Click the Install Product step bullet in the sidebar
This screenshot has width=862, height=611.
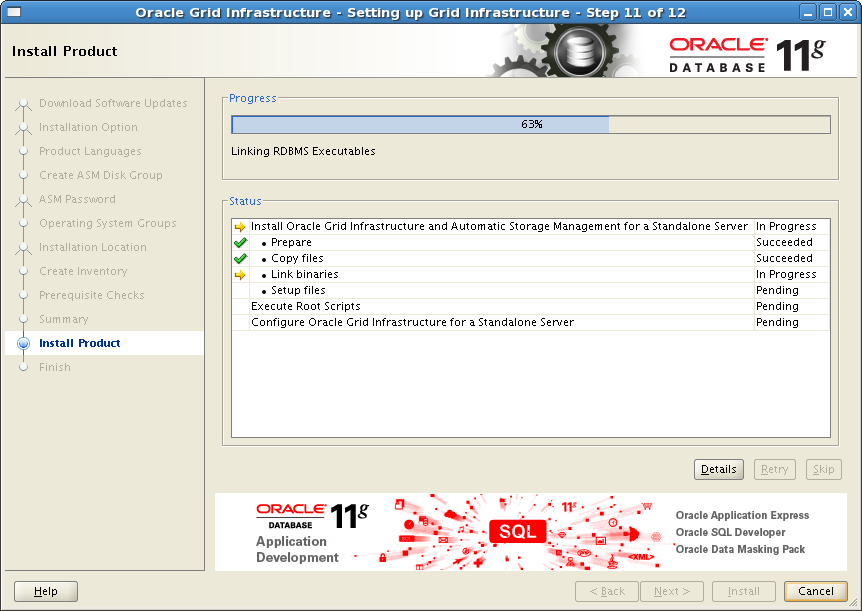(x=23, y=343)
